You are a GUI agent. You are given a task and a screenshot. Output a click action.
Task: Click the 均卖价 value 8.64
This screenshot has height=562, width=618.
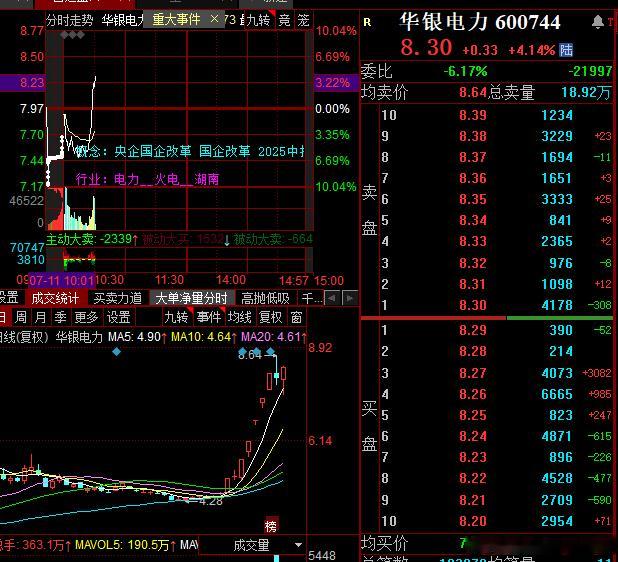tap(473, 92)
